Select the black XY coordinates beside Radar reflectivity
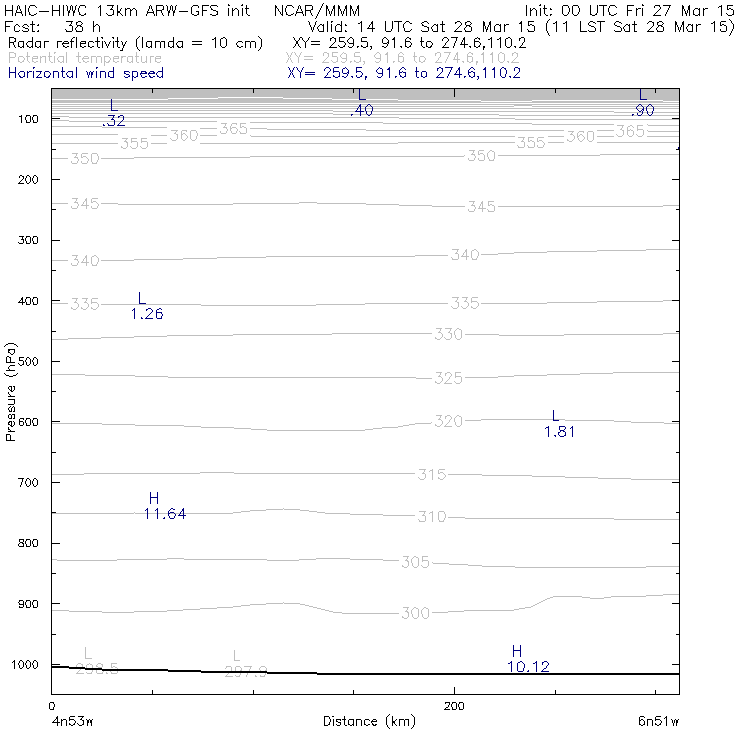This screenshot has height=740, width=740. [x=409, y=43]
